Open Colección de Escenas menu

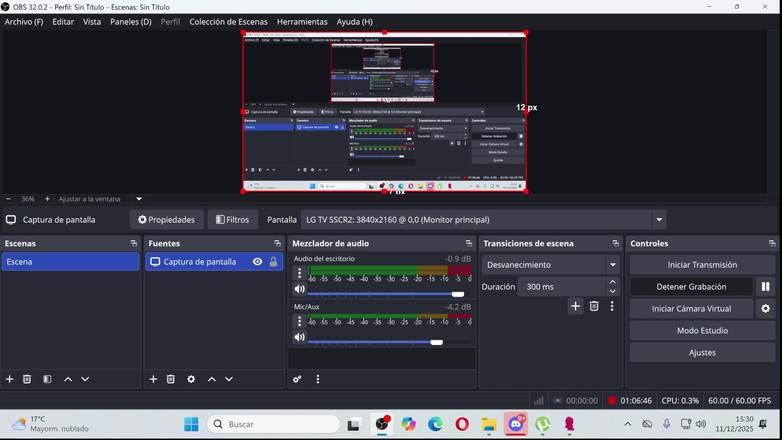(228, 22)
